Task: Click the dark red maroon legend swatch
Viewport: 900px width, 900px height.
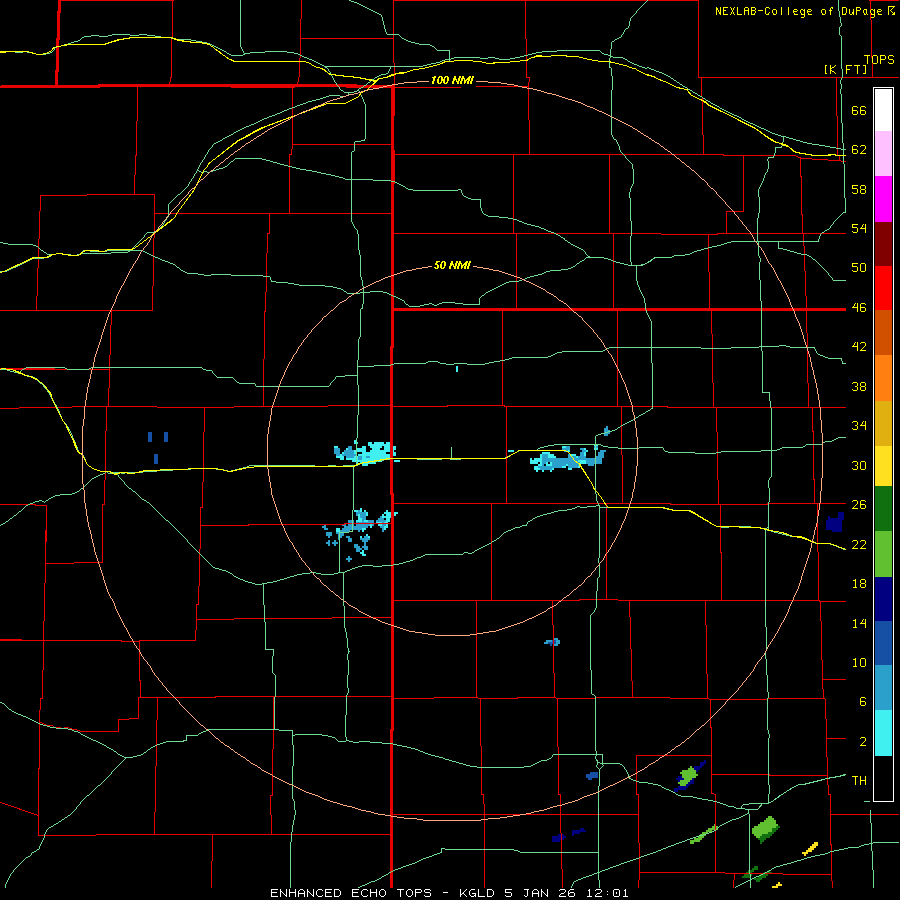Action: pos(883,244)
